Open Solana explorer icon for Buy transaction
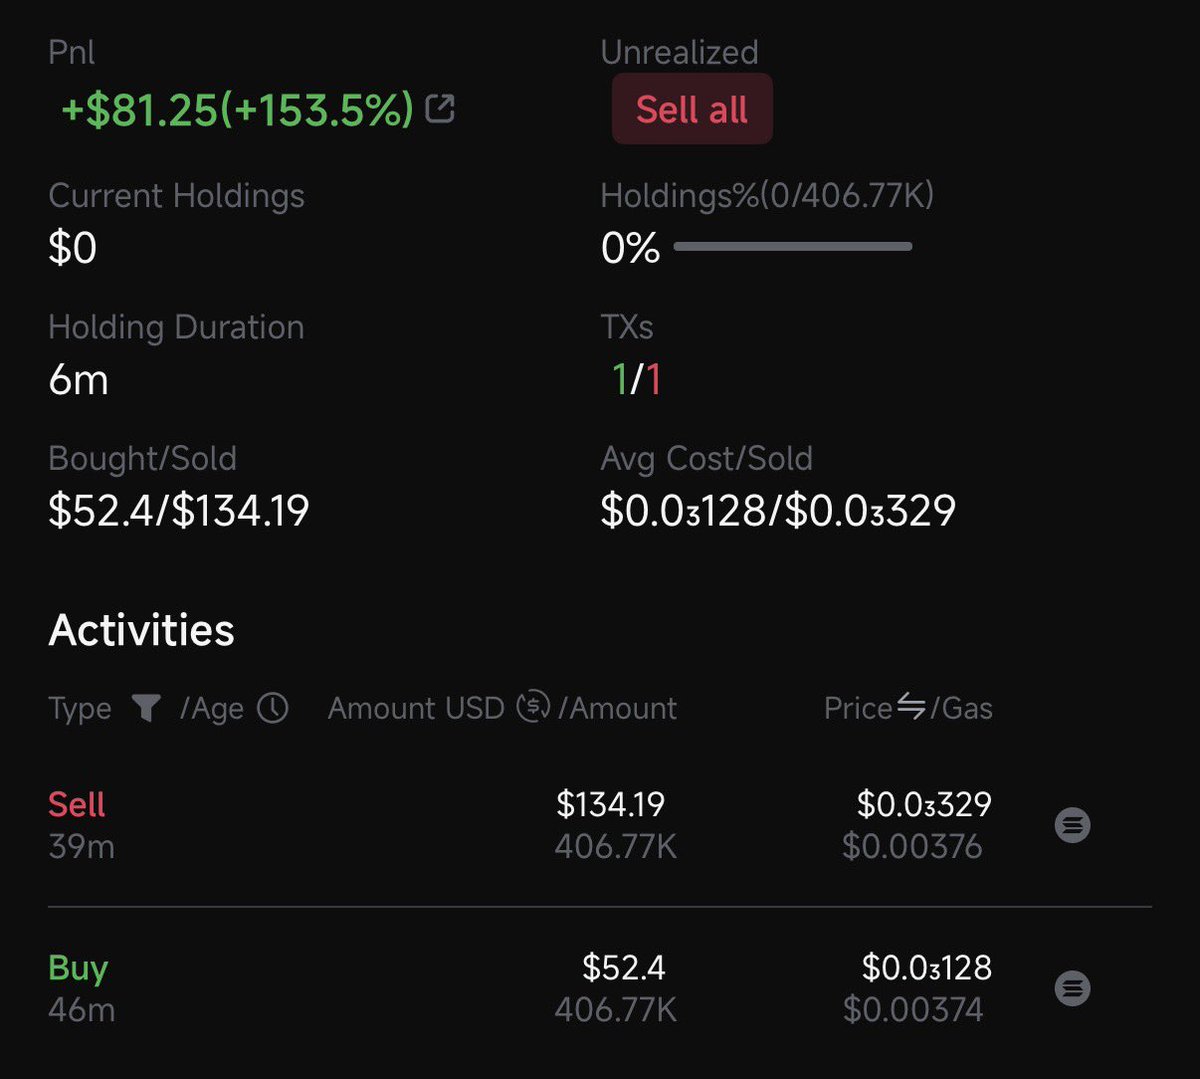Viewport: 1200px width, 1079px height. [1072, 988]
